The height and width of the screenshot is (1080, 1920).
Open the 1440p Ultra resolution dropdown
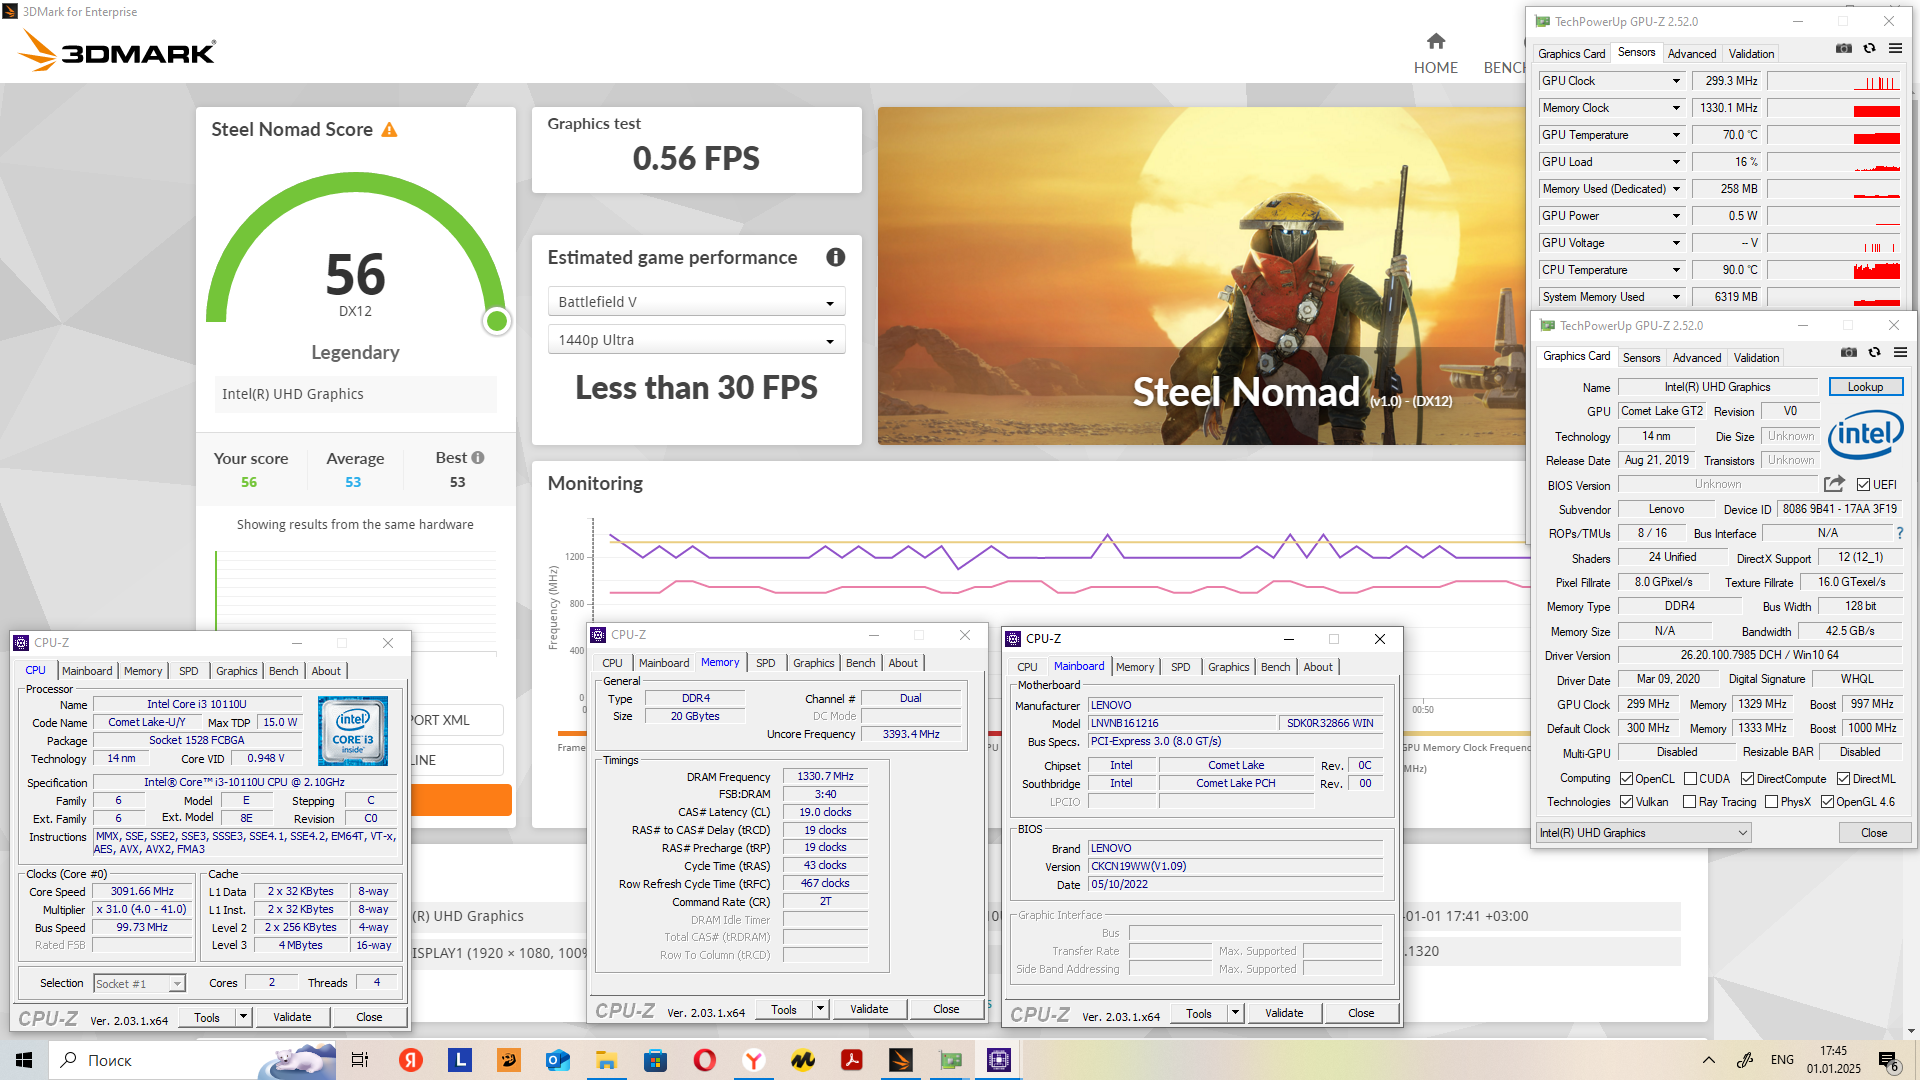tap(696, 340)
